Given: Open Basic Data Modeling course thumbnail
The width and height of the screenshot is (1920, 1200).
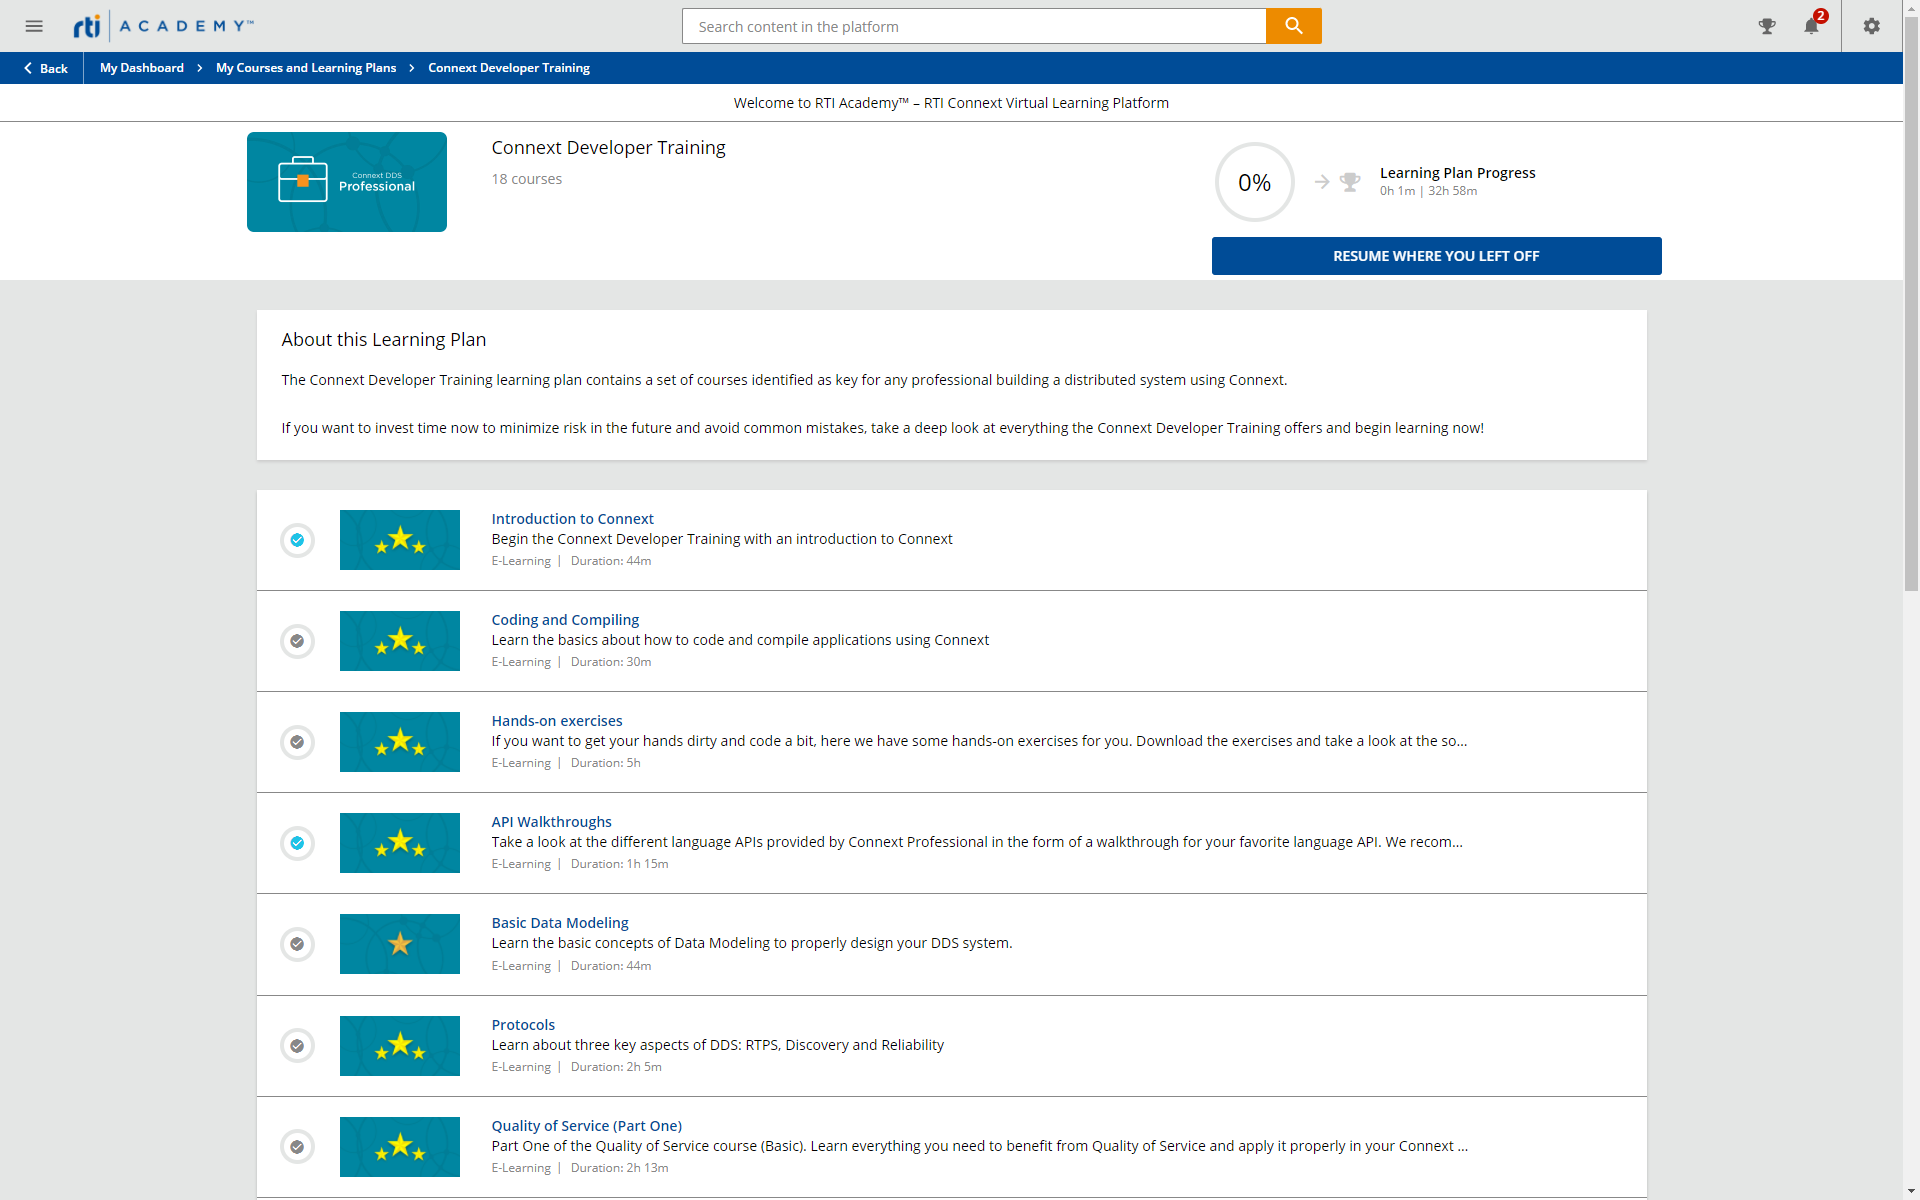Looking at the screenshot, I should coord(400,944).
